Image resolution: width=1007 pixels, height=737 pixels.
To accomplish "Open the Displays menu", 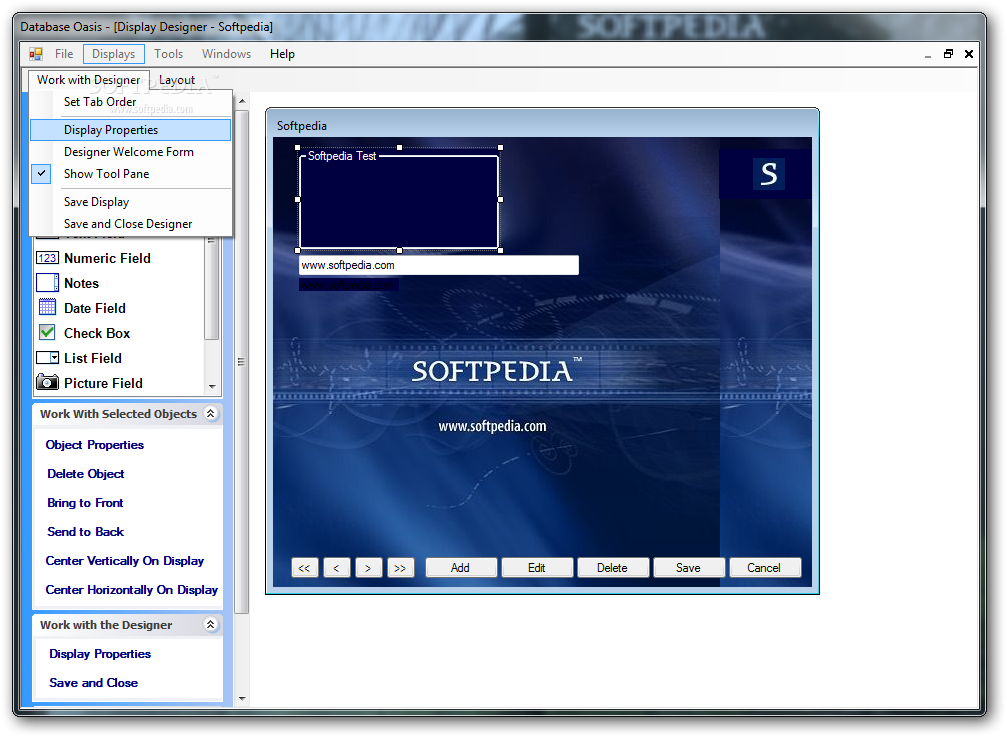I will tap(114, 54).
